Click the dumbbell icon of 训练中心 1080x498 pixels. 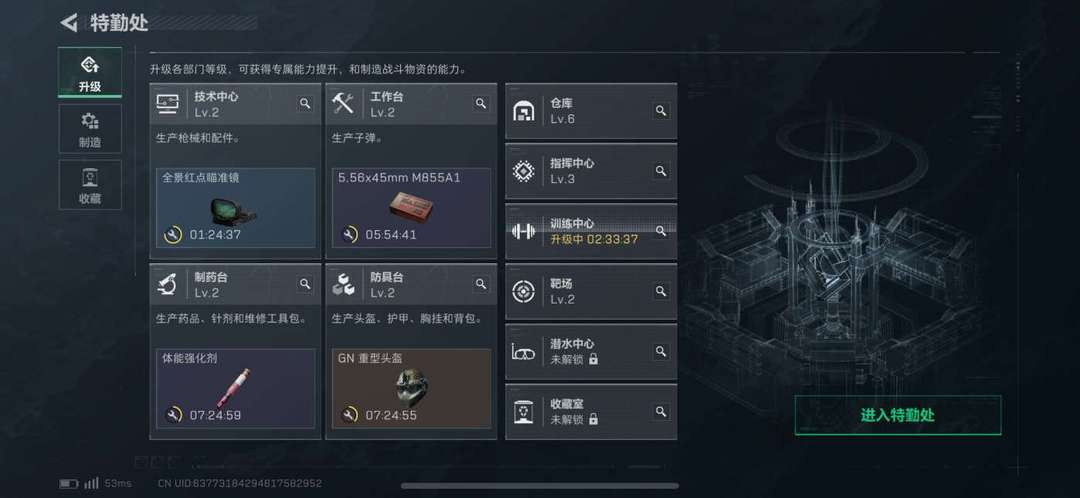tap(523, 231)
